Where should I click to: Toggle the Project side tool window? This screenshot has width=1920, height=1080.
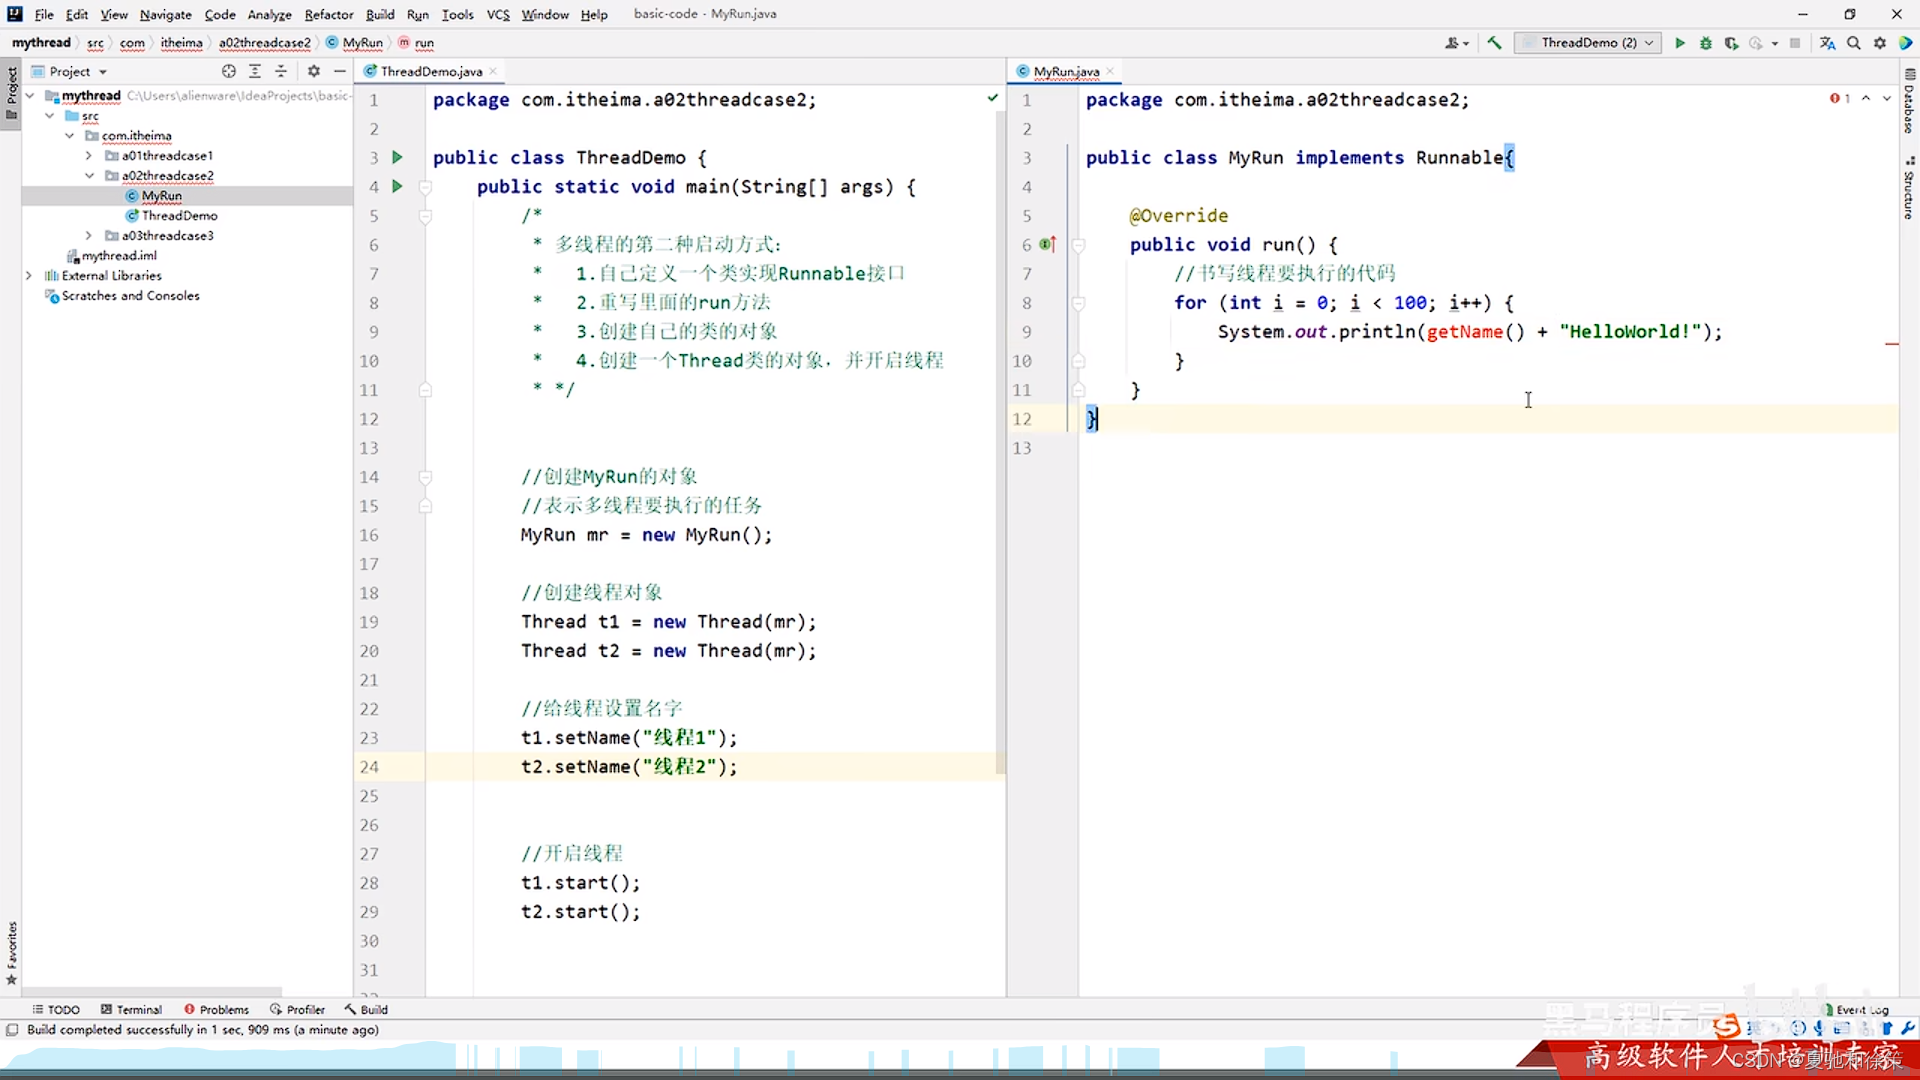tap(11, 90)
